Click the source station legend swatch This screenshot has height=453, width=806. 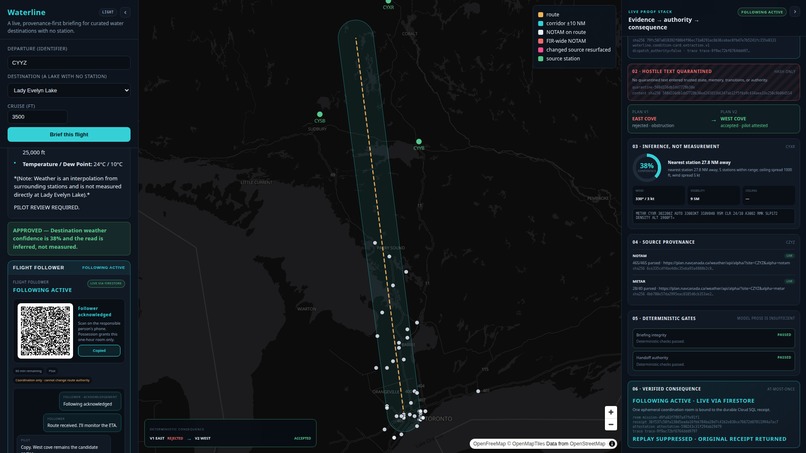tap(540, 59)
